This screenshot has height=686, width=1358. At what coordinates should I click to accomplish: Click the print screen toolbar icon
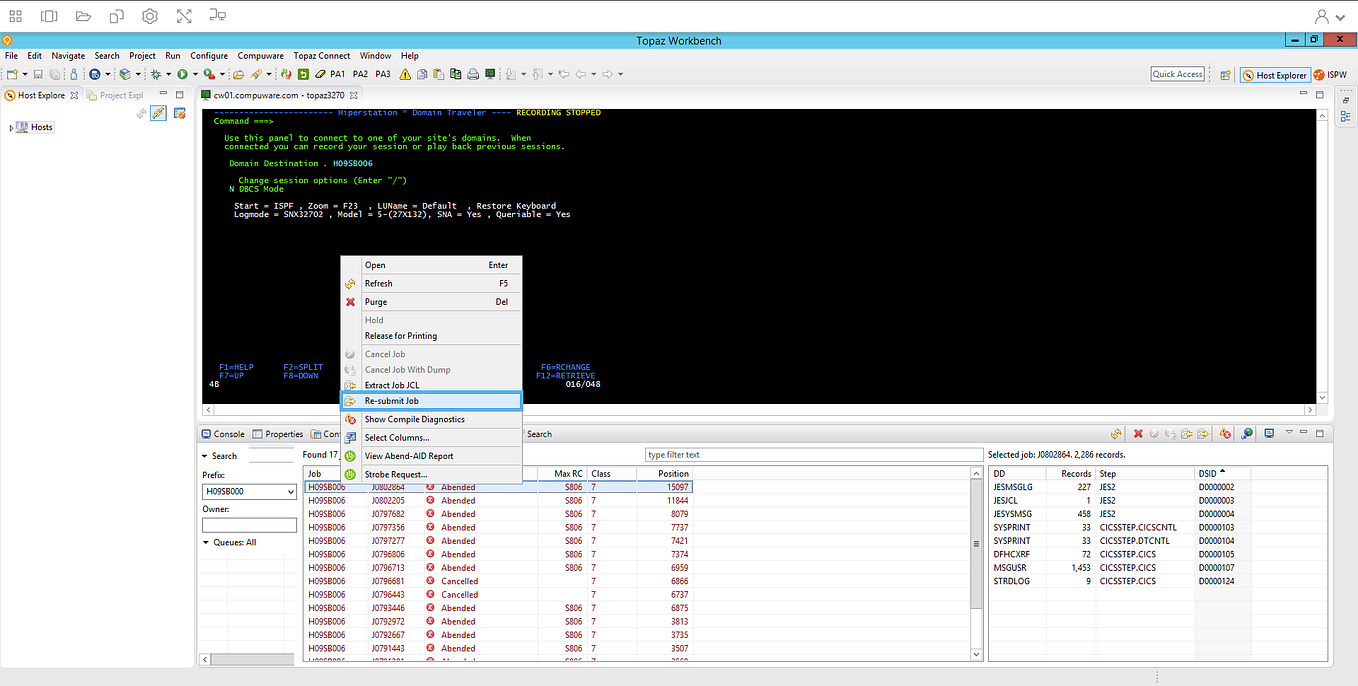[474, 74]
